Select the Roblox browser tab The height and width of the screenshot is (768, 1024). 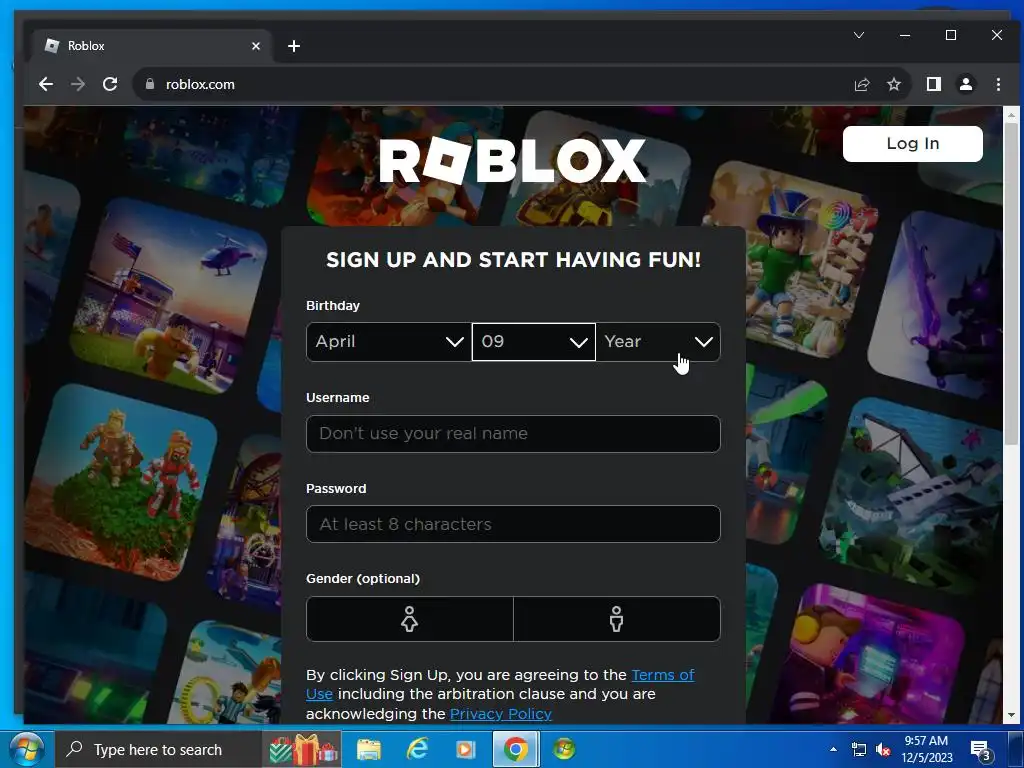[152, 46]
